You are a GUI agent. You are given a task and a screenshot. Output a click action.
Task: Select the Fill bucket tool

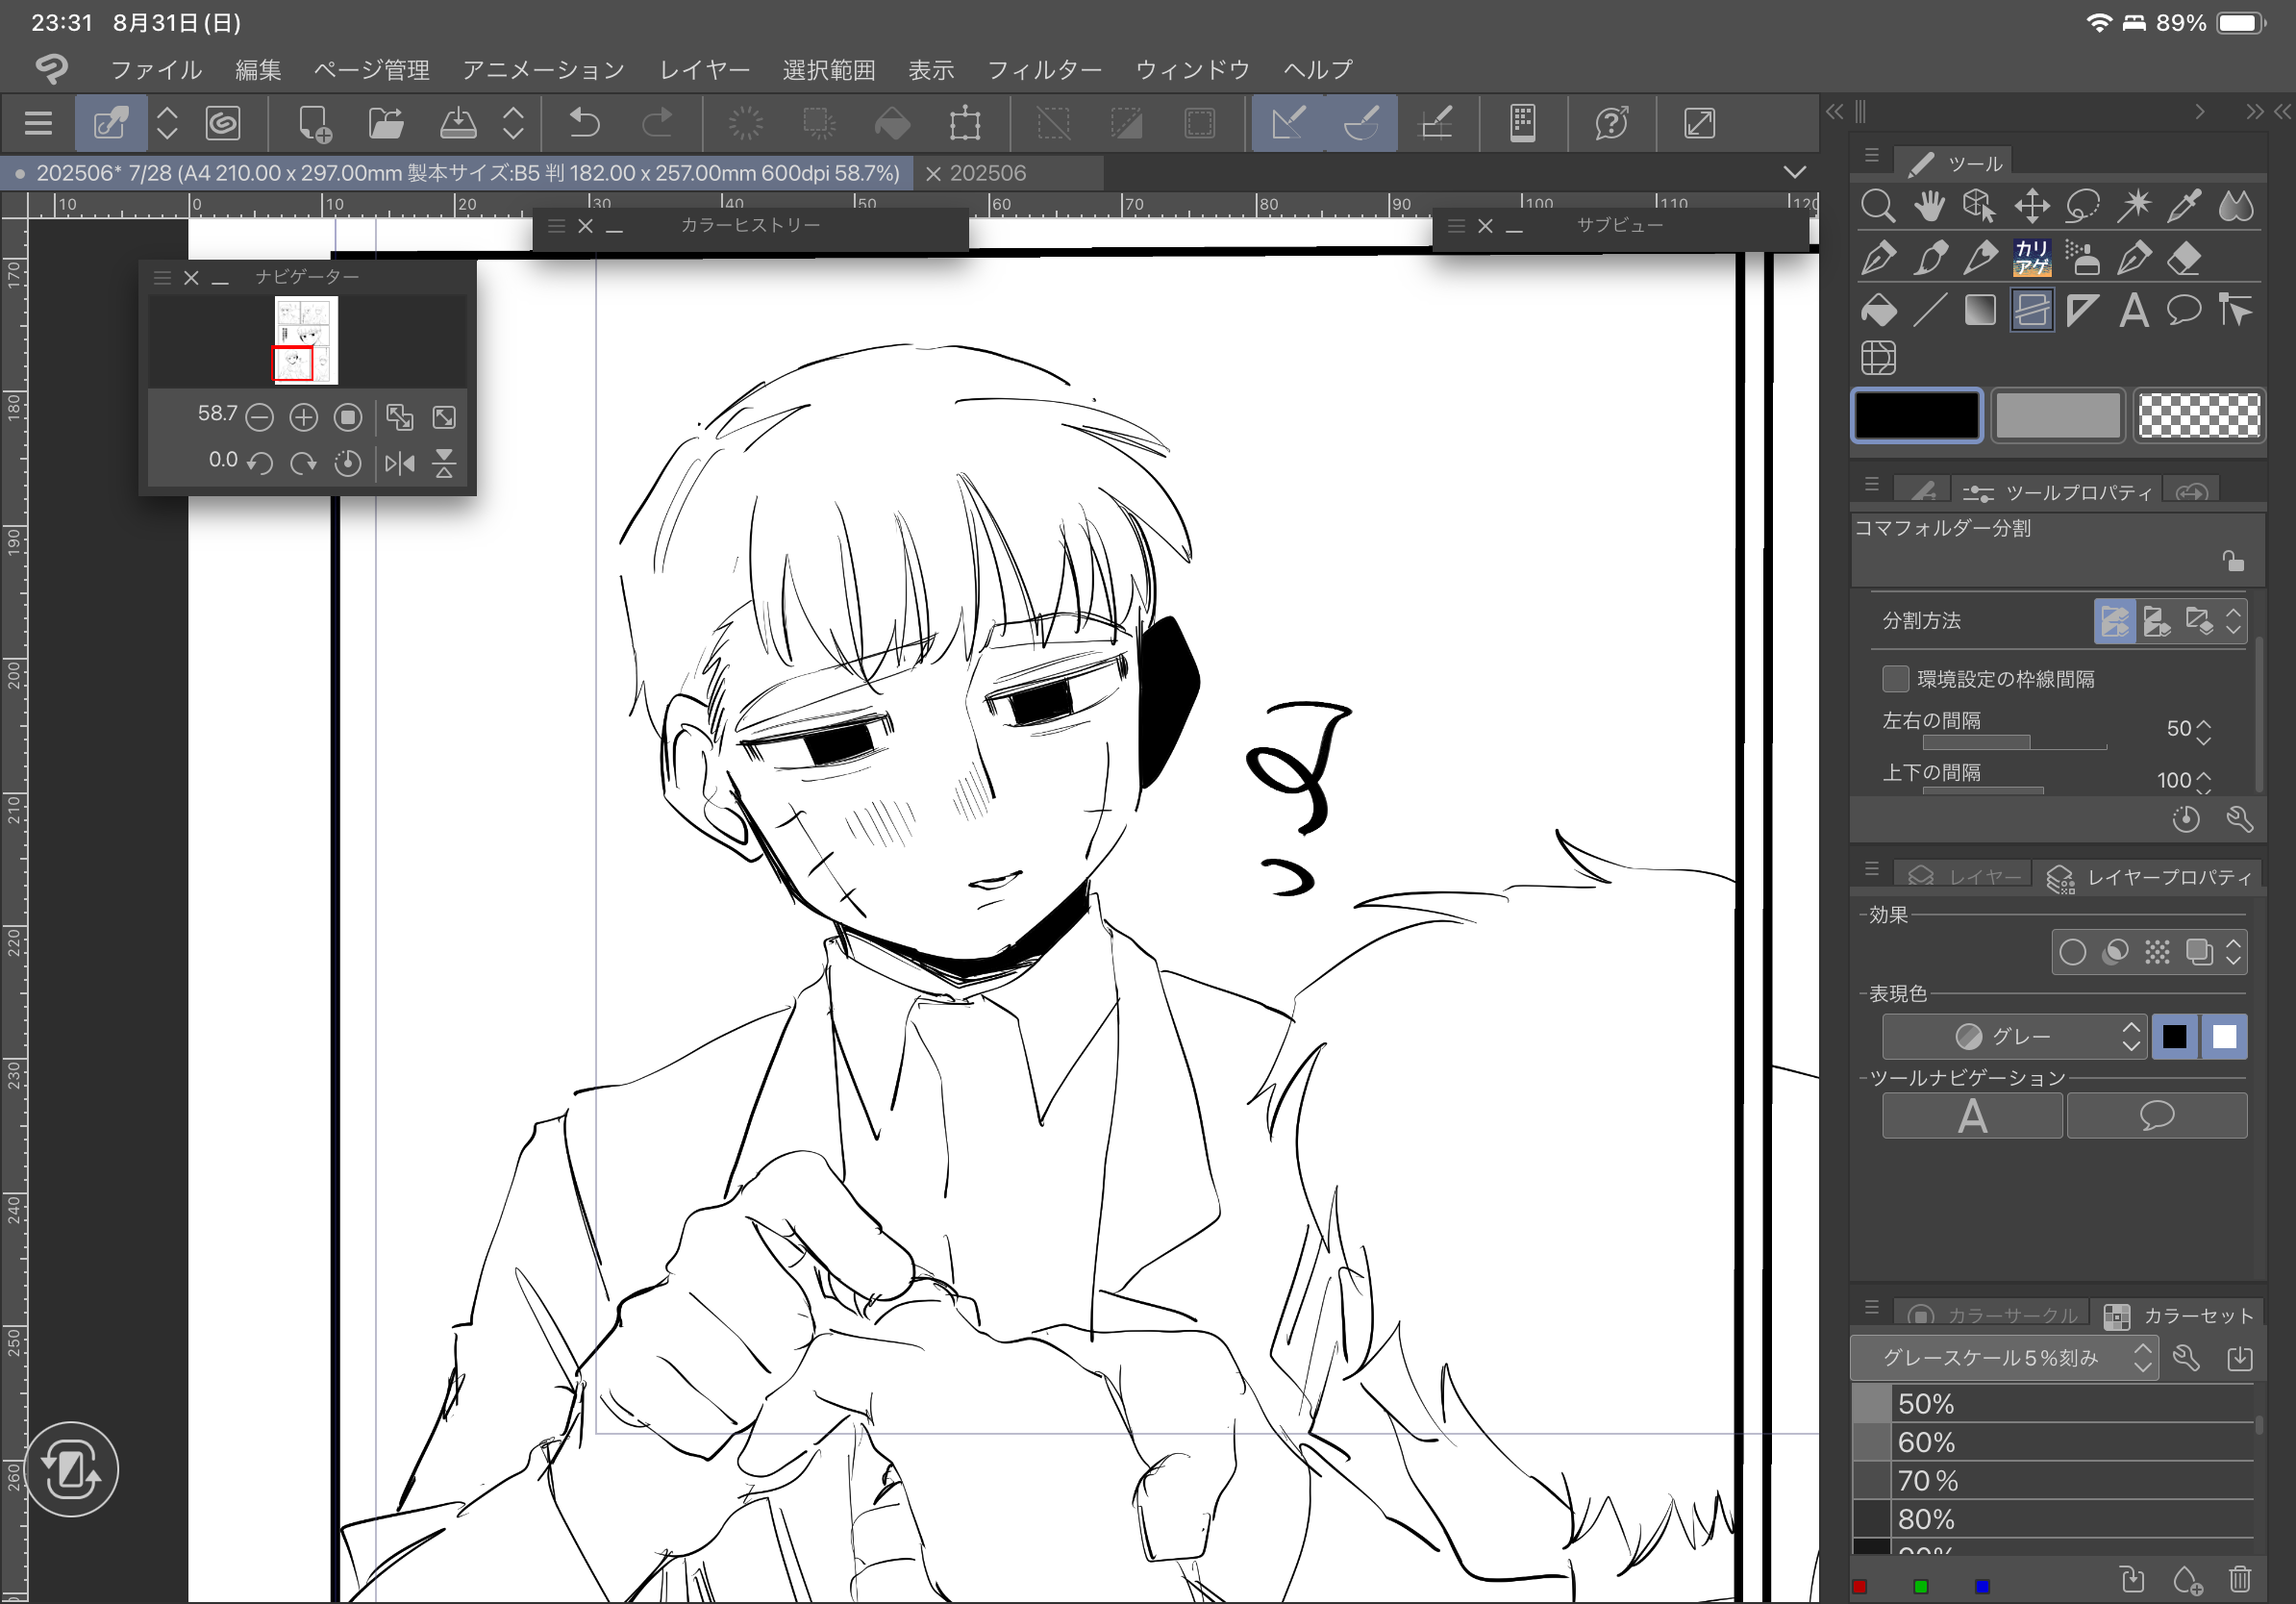(x=1878, y=310)
